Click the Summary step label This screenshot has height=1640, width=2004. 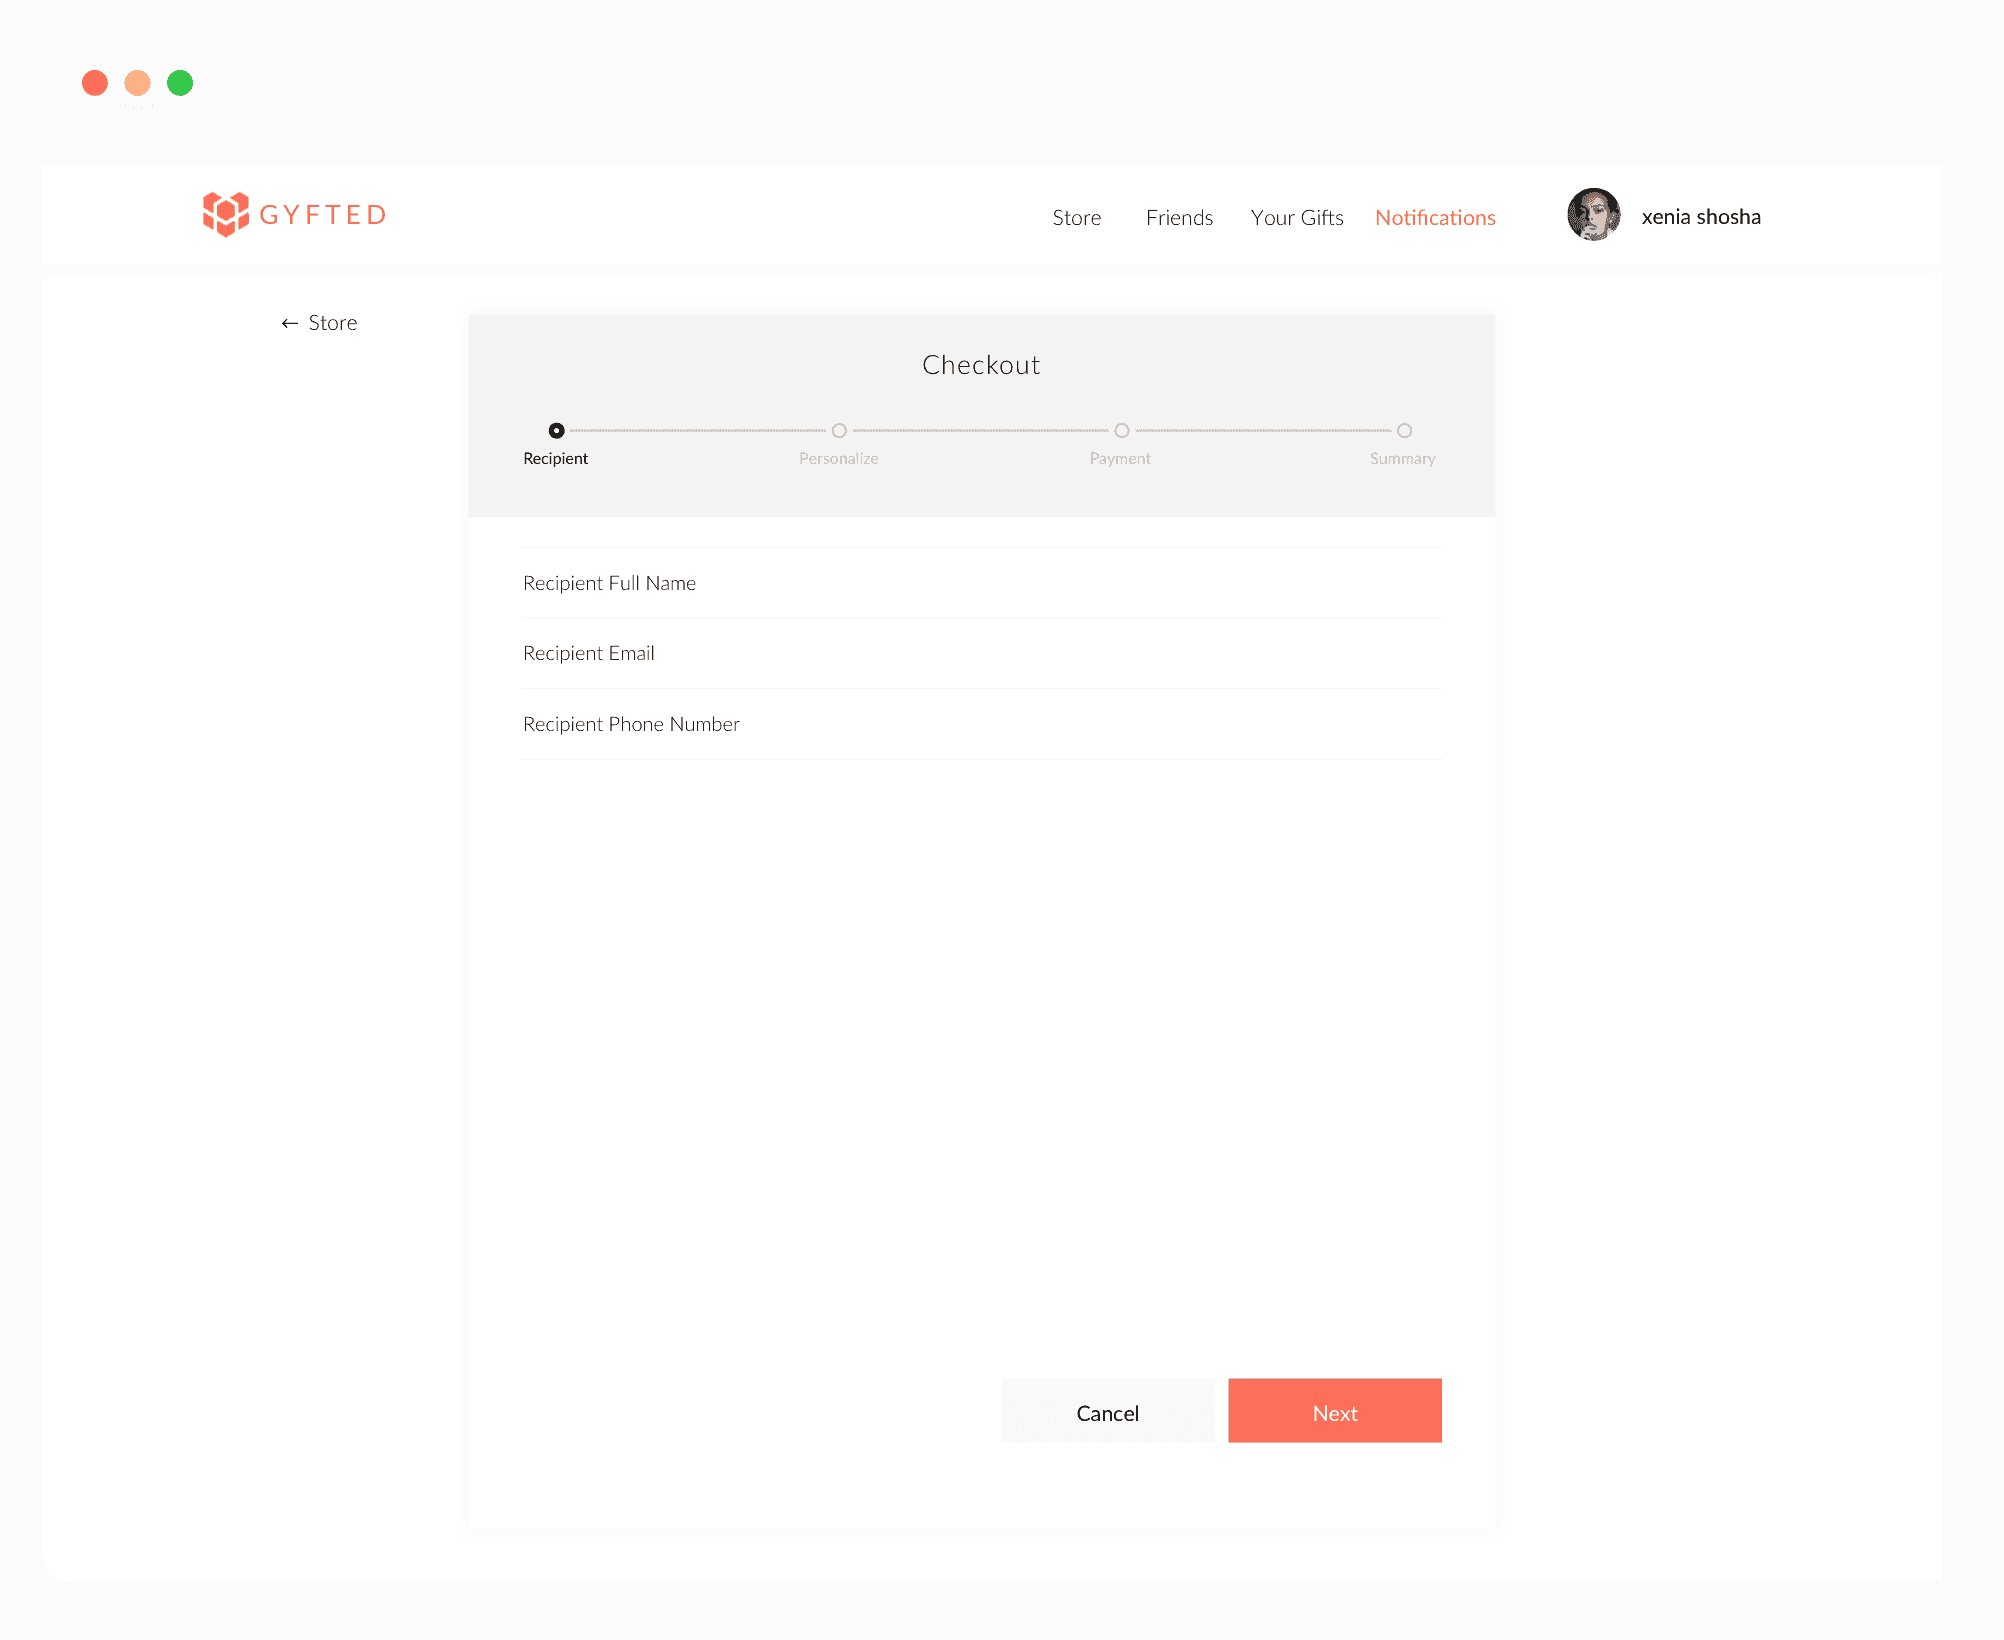point(1402,459)
